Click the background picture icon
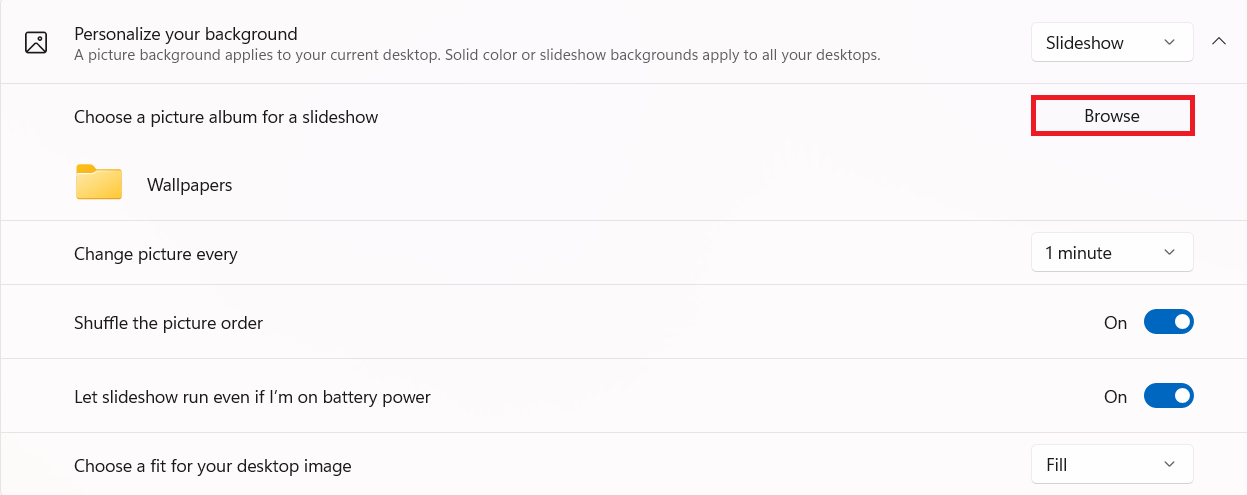Image resolution: width=1247 pixels, height=495 pixels. point(36,43)
